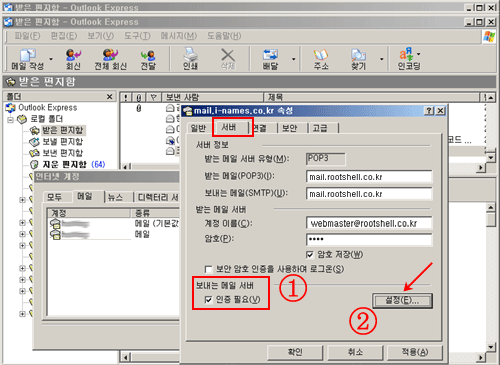The width and height of the screenshot is (500, 365).
Task: Click the message list horizontal scrollbar right arrow
Action: (480, 168)
